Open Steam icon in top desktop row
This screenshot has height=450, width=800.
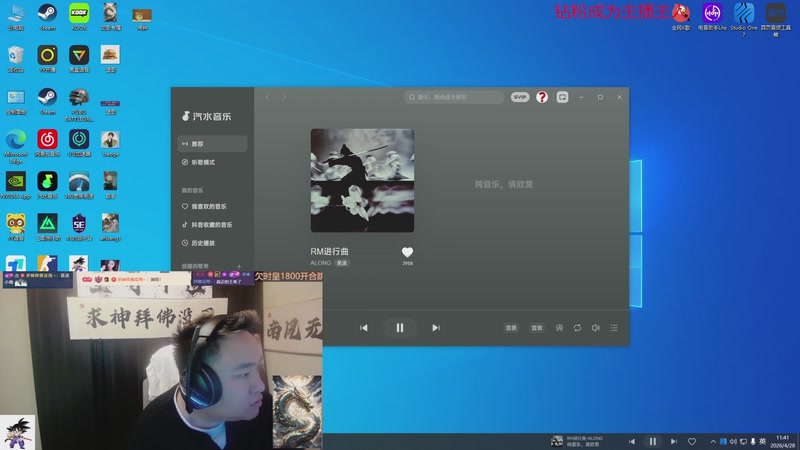click(x=47, y=17)
